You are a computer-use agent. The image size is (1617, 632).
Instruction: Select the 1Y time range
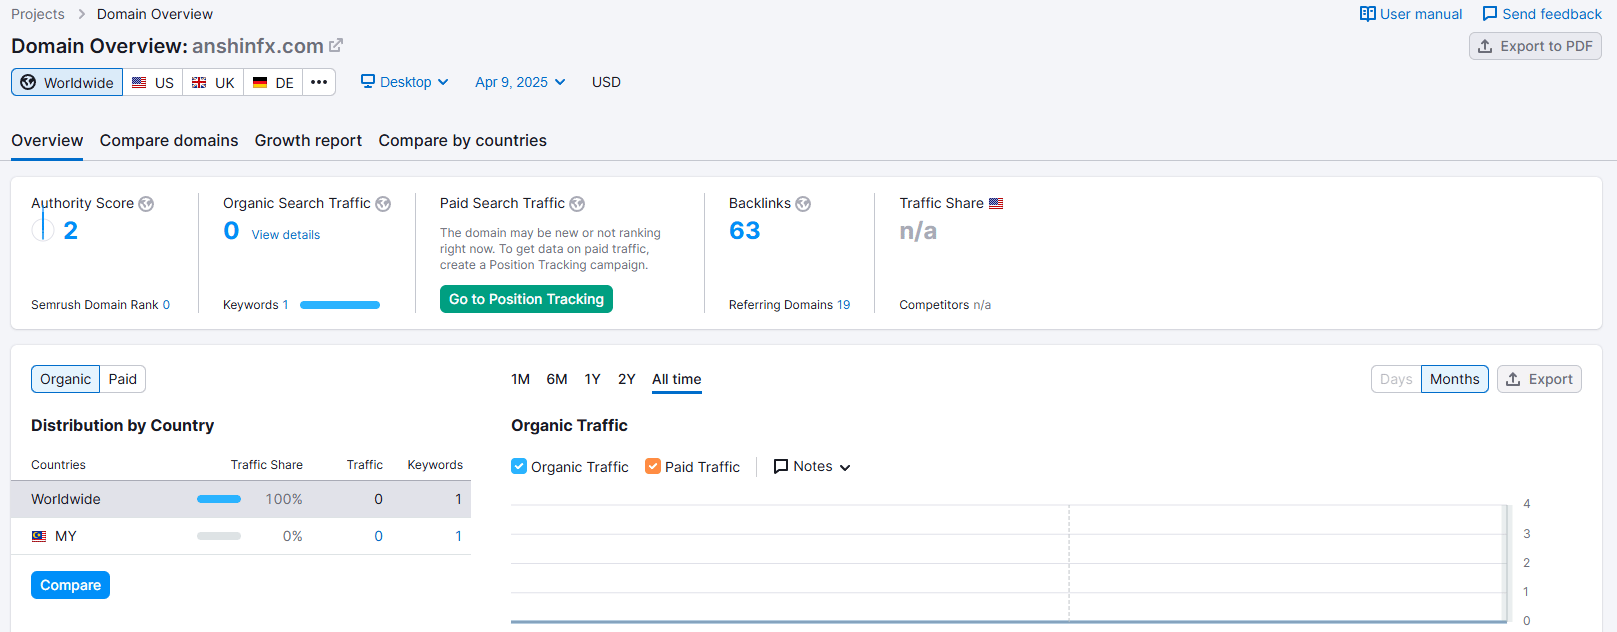click(x=592, y=379)
